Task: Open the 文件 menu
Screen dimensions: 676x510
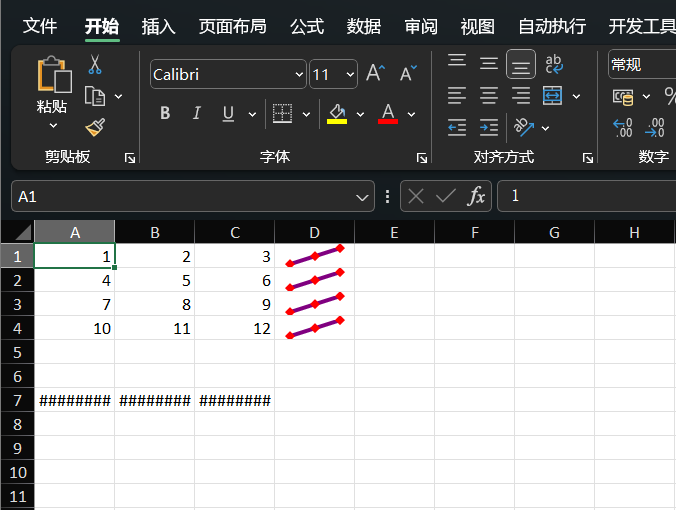Action: (x=40, y=26)
